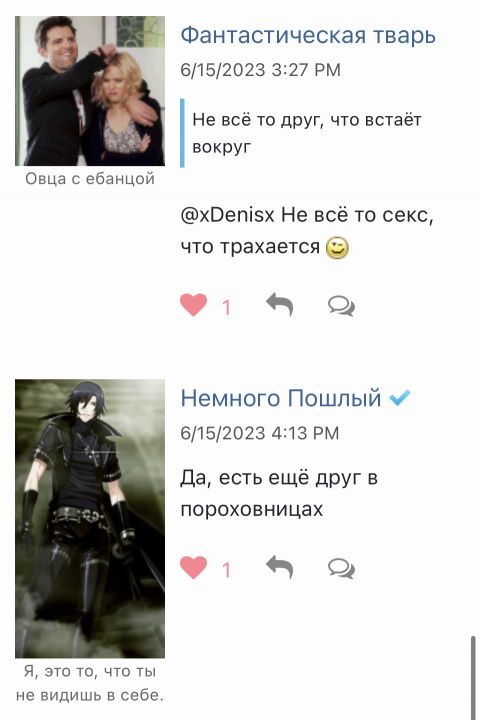The image size is (480, 720).
Task: Click Овца с ебанцой user title
Action: coord(90,179)
